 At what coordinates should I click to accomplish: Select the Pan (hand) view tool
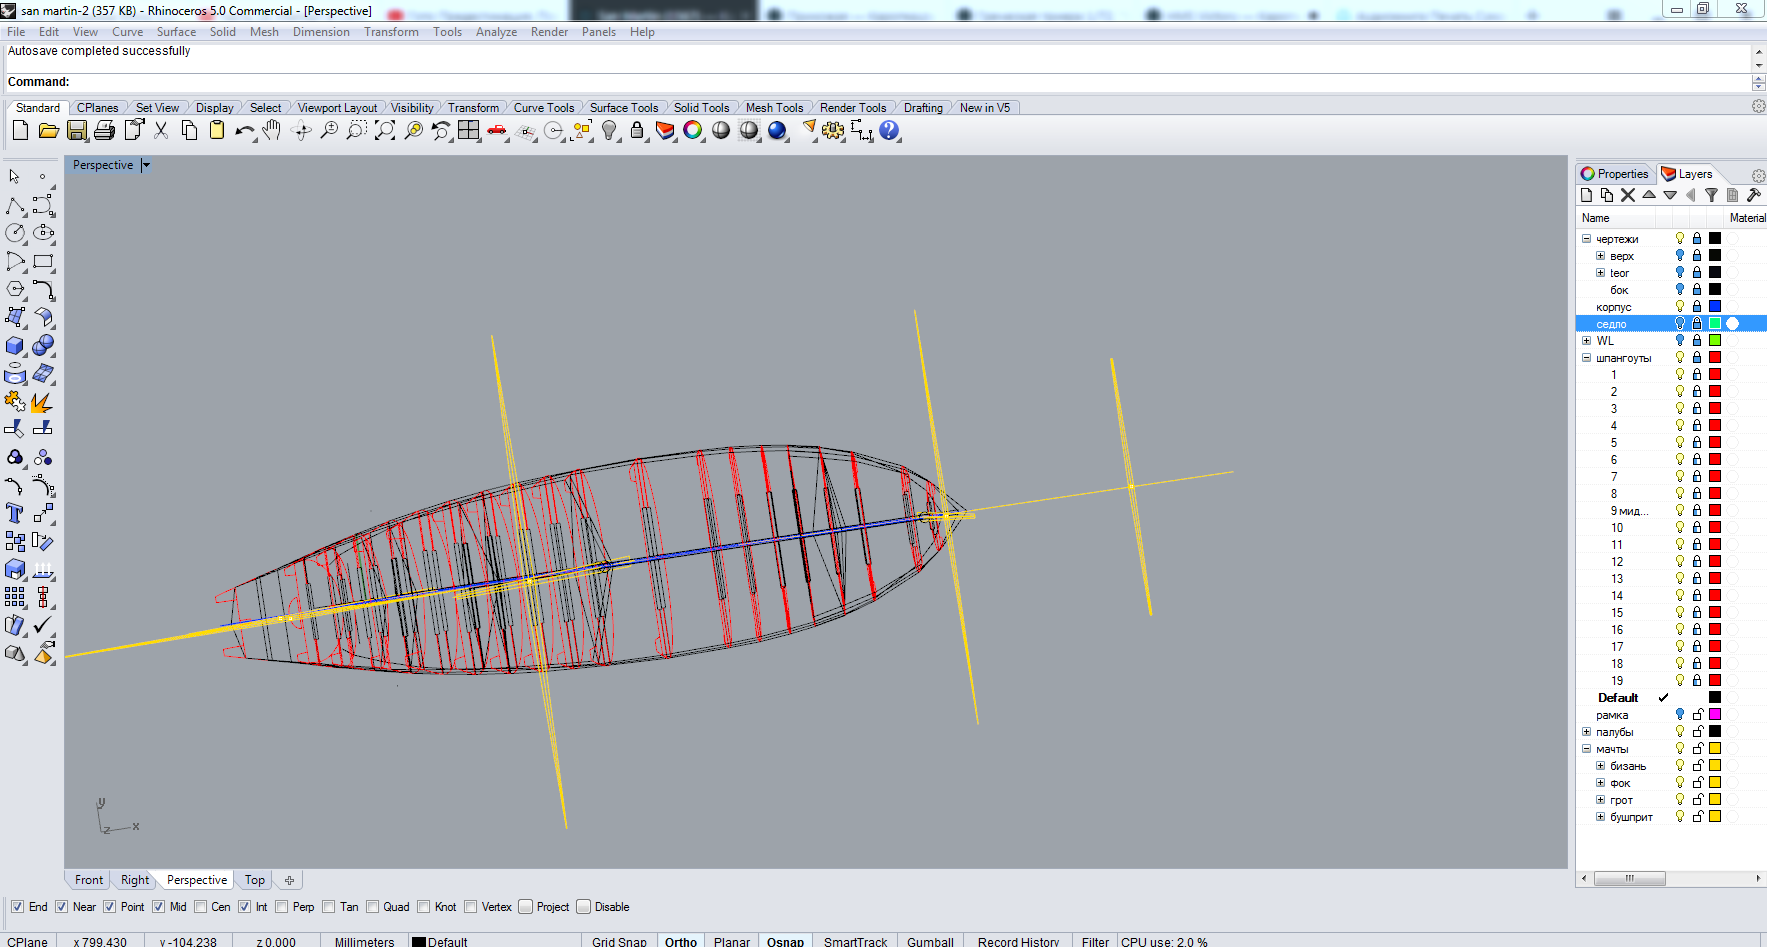click(272, 131)
